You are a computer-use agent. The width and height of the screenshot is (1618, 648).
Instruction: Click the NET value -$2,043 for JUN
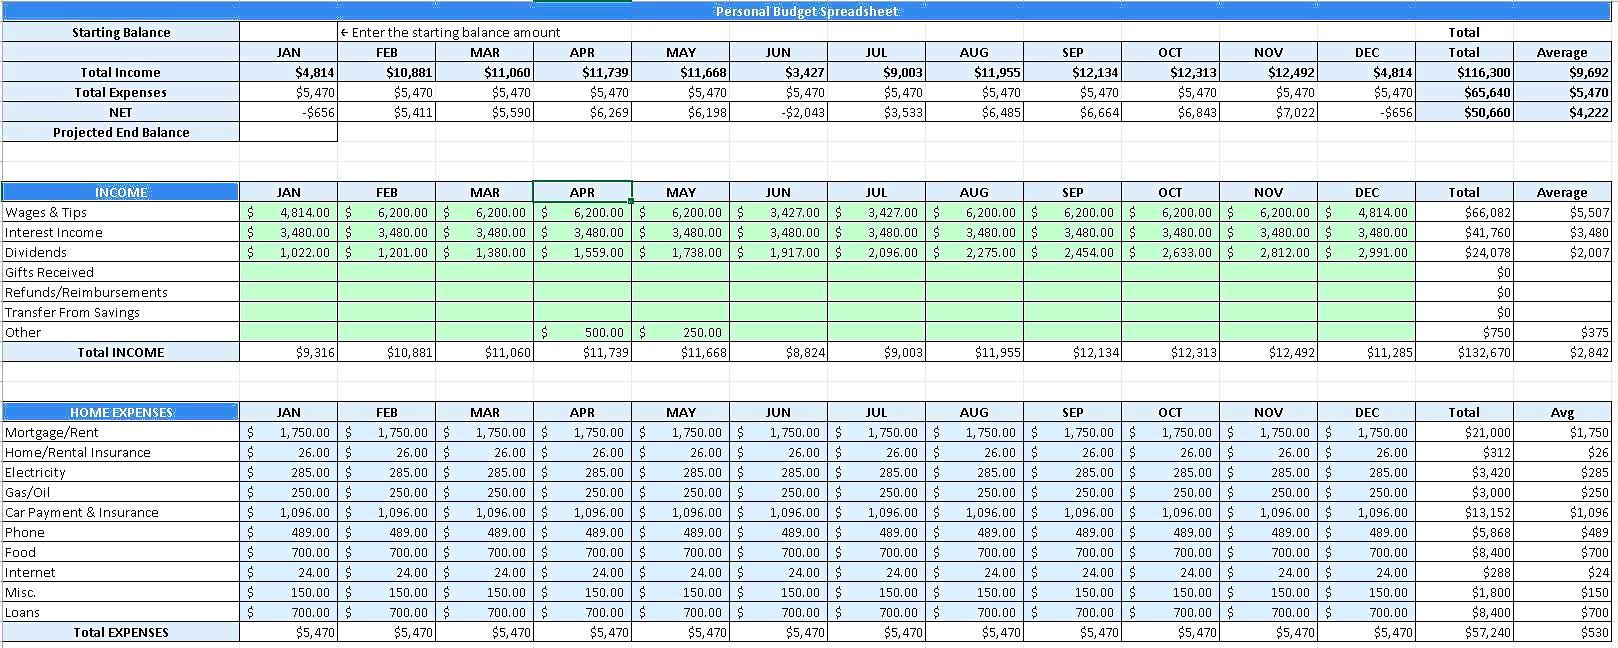click(778, 112)
